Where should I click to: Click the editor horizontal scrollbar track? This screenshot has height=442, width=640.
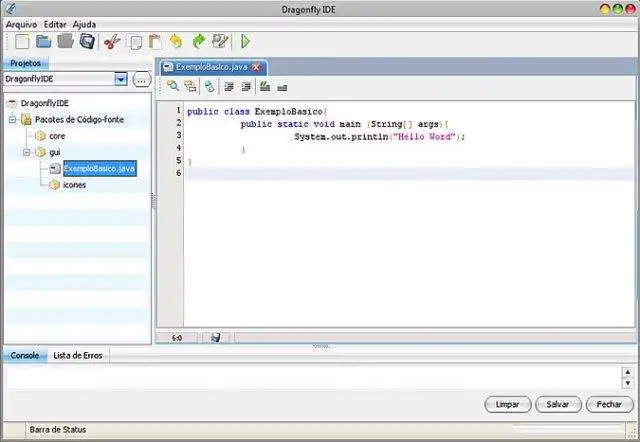coord(435,338)
